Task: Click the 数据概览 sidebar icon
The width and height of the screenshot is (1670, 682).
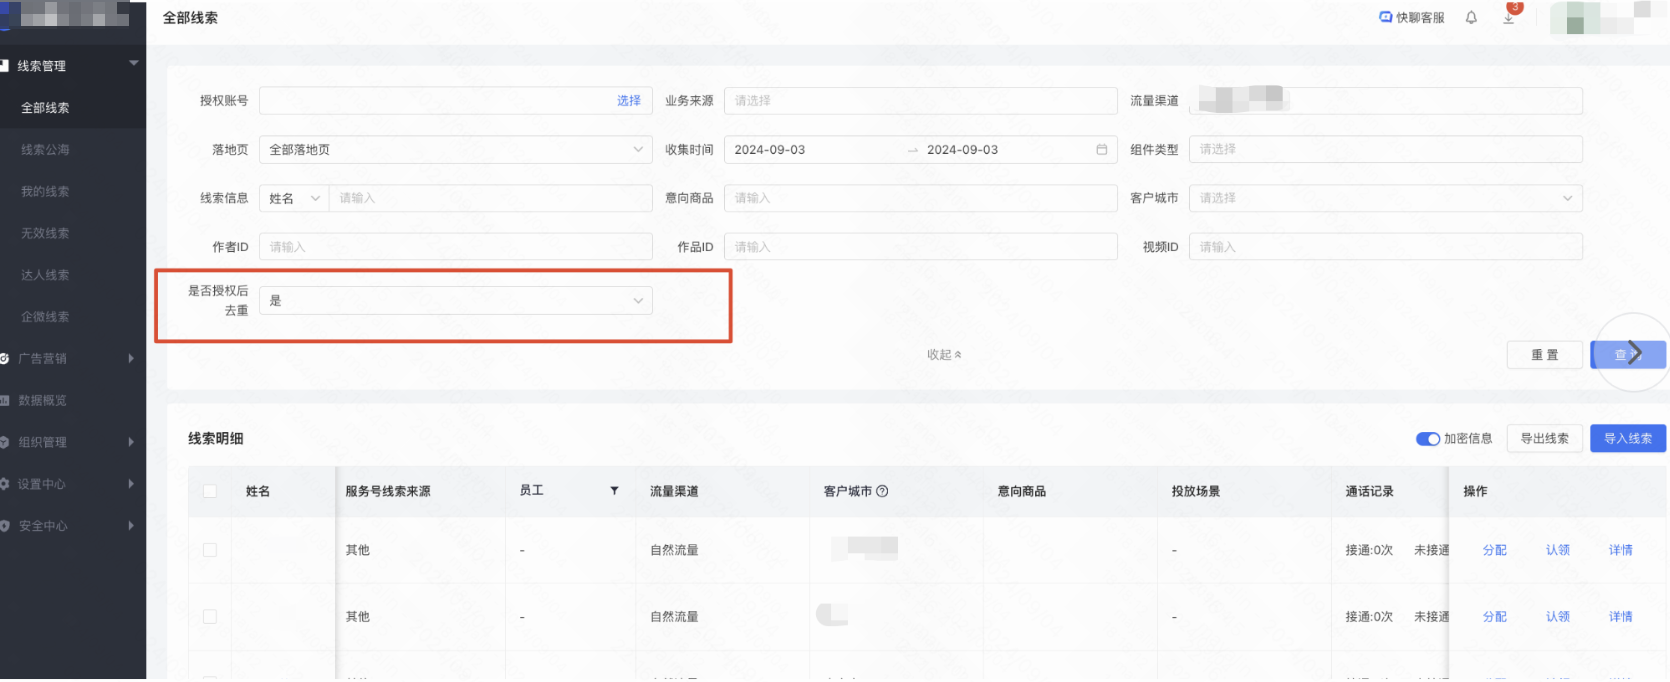Action: [5, 400]
